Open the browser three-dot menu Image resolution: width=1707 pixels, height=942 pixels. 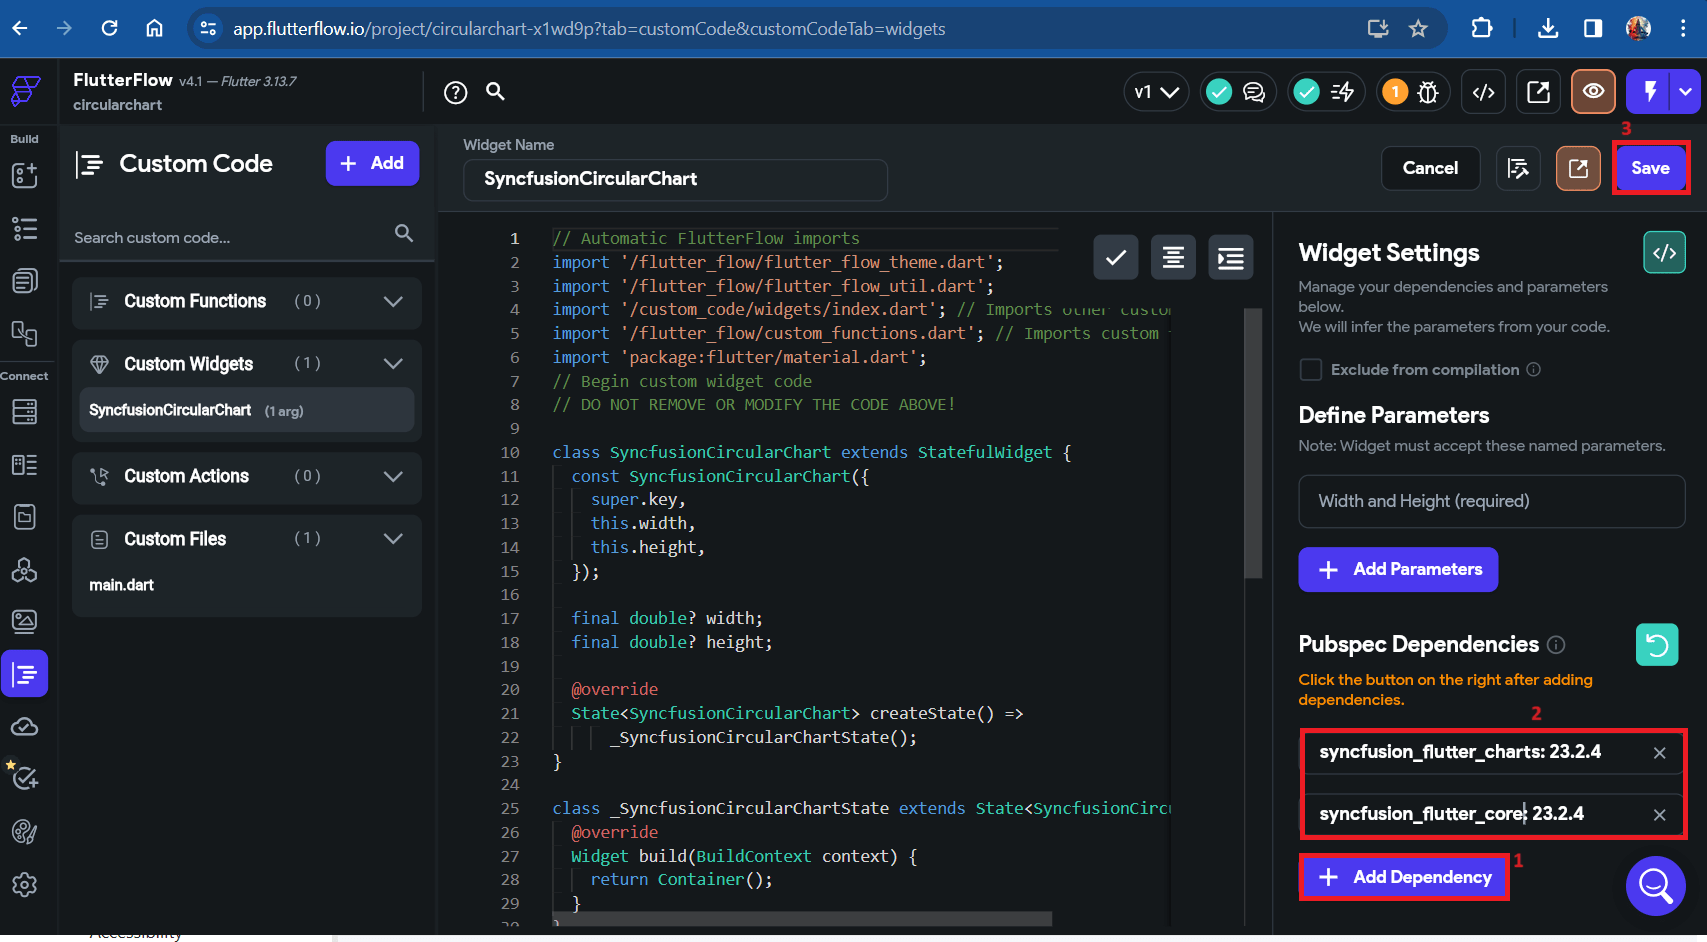pos(1684,28)
